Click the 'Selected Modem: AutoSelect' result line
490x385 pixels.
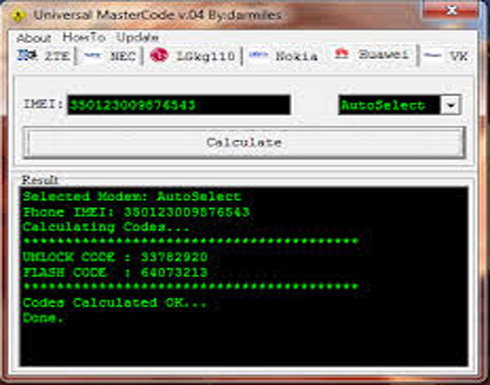click(132, 196)
